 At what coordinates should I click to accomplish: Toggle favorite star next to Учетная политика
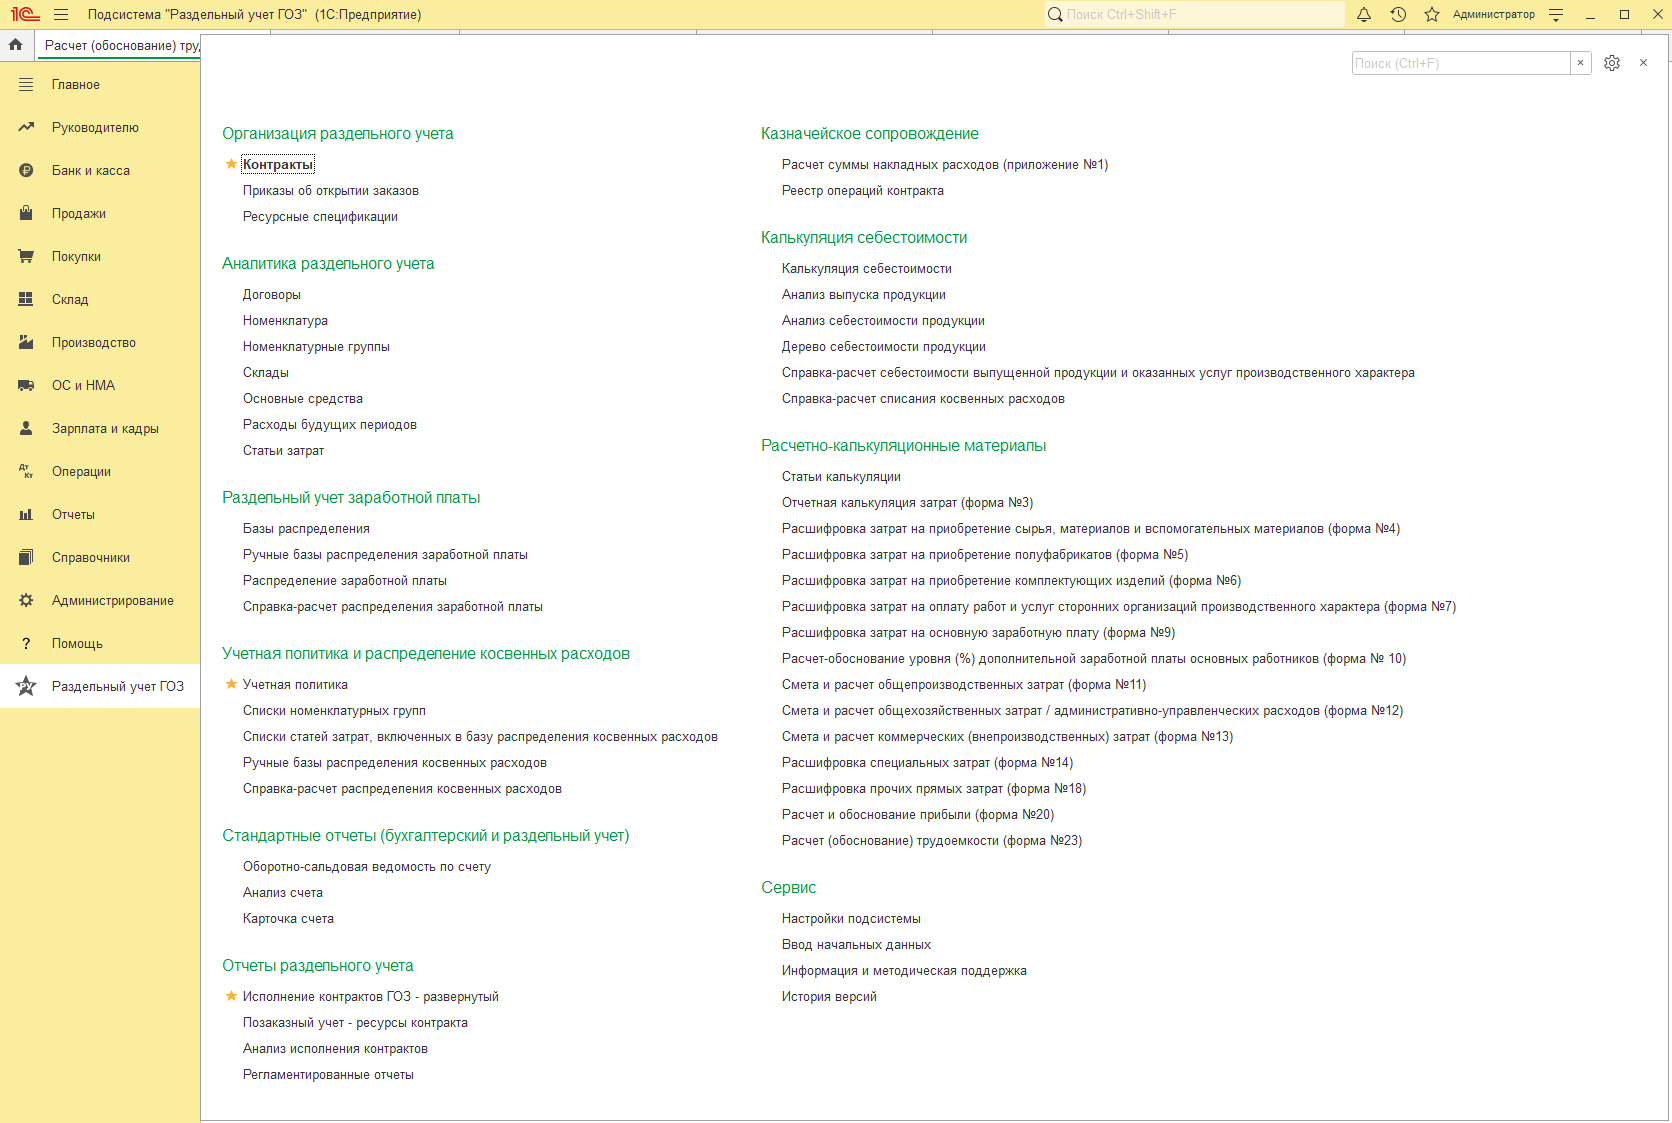(x=231, y=684)
